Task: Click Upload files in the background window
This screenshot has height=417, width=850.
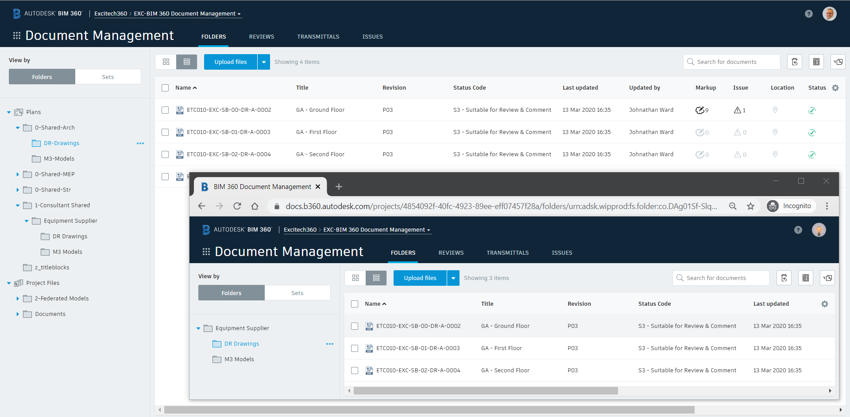Action: tap(230, 62)
